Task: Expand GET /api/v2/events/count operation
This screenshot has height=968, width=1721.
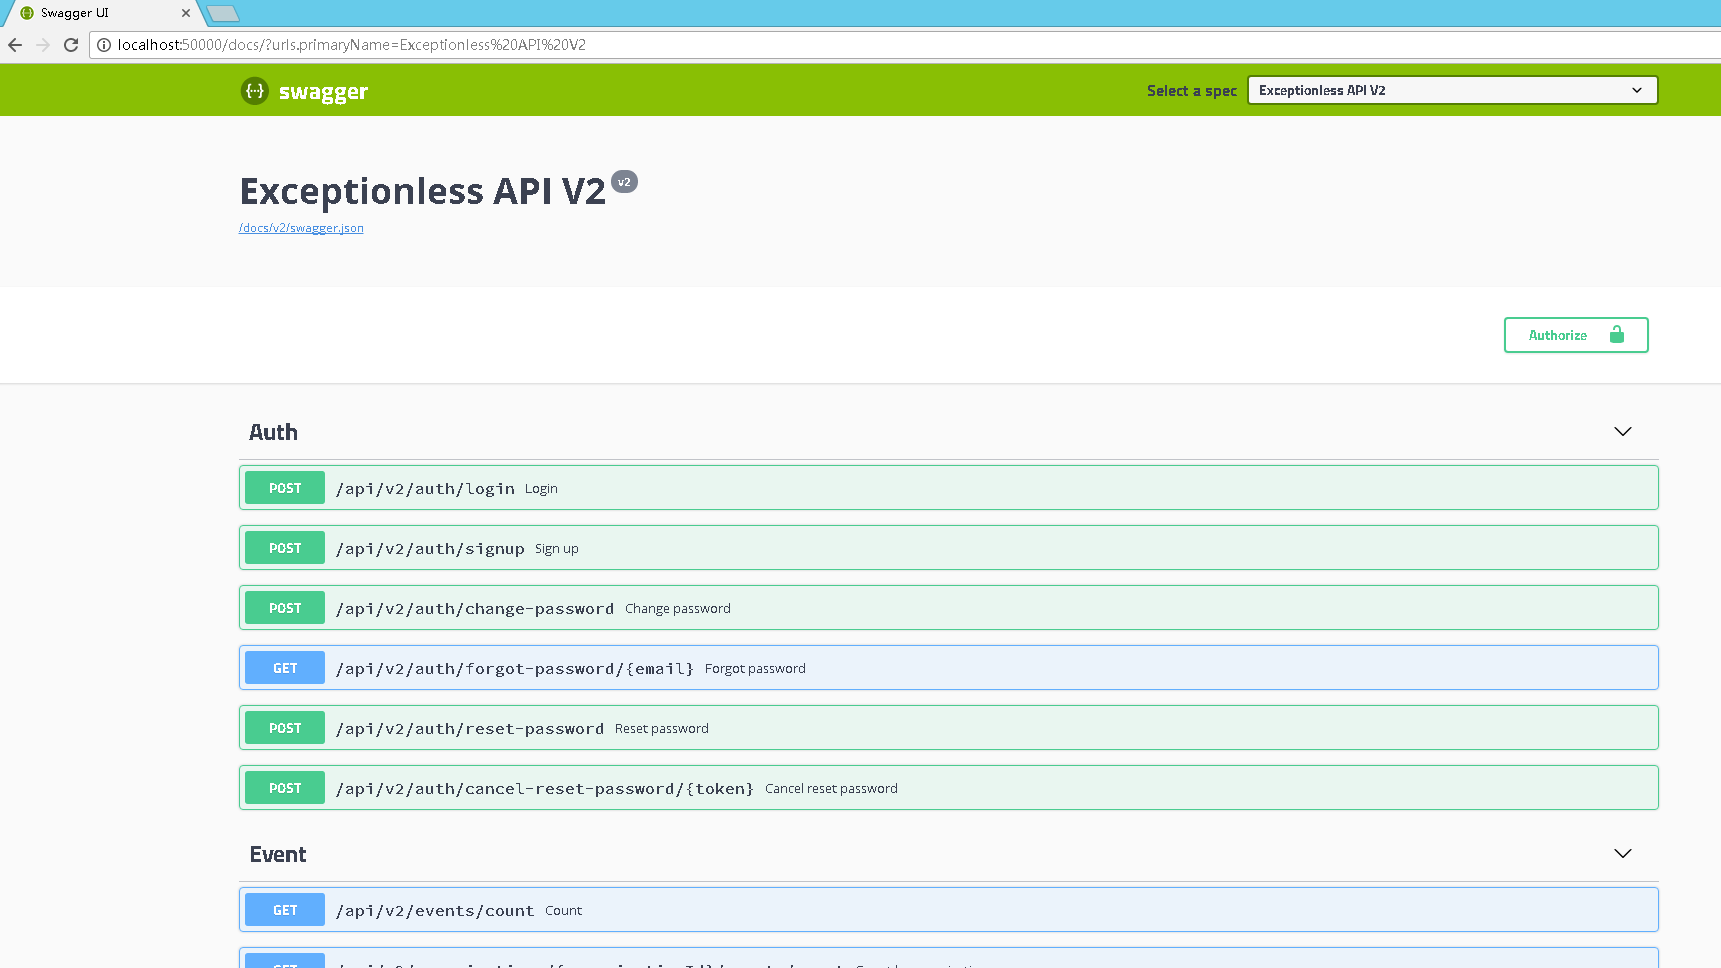Action: tap(948, 910)
